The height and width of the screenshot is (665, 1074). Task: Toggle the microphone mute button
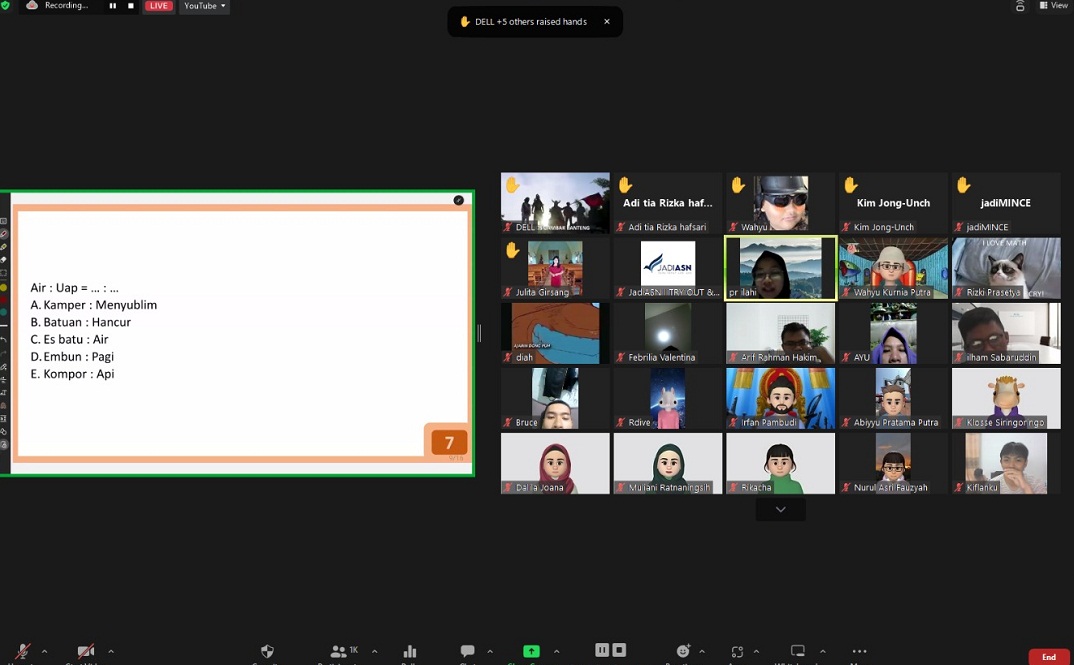click(x=22, y=652)
